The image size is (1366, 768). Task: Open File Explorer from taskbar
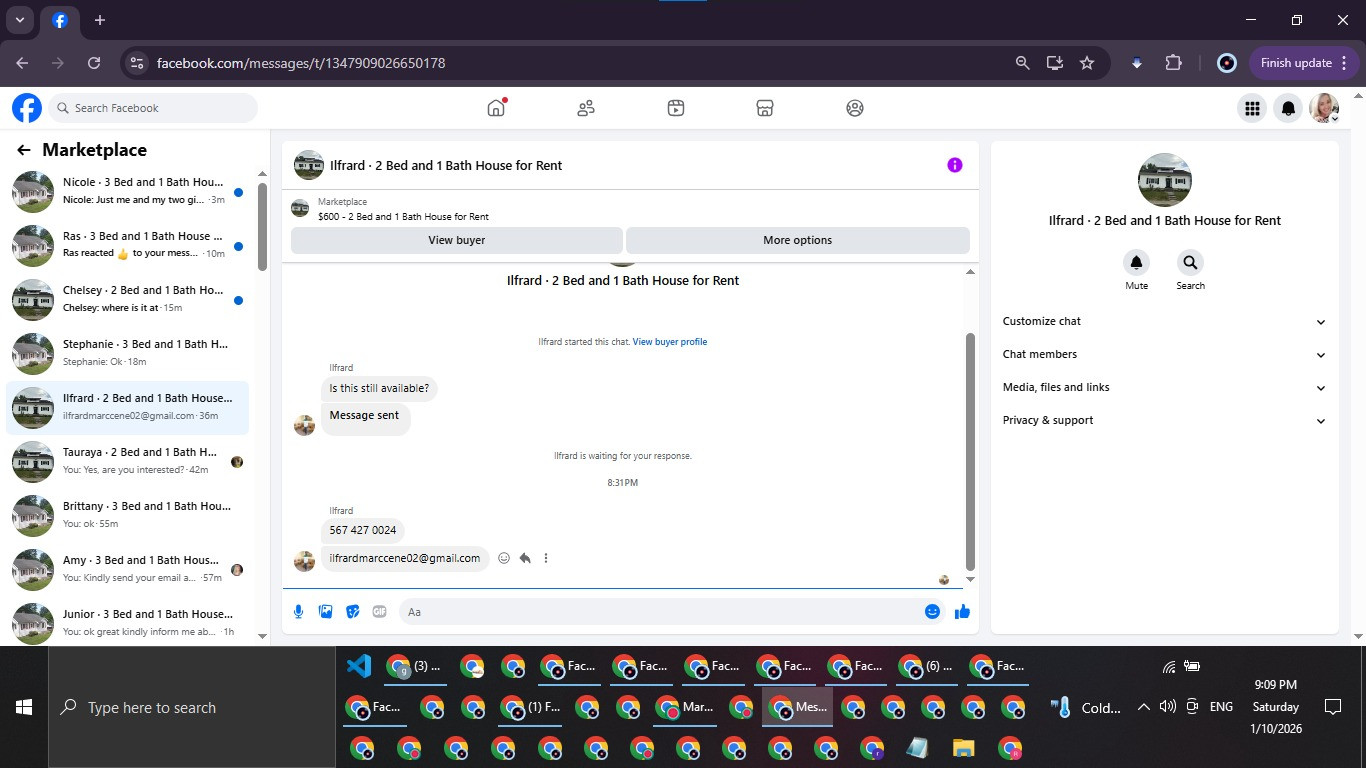pyautogui.click(x=963, y=748)
